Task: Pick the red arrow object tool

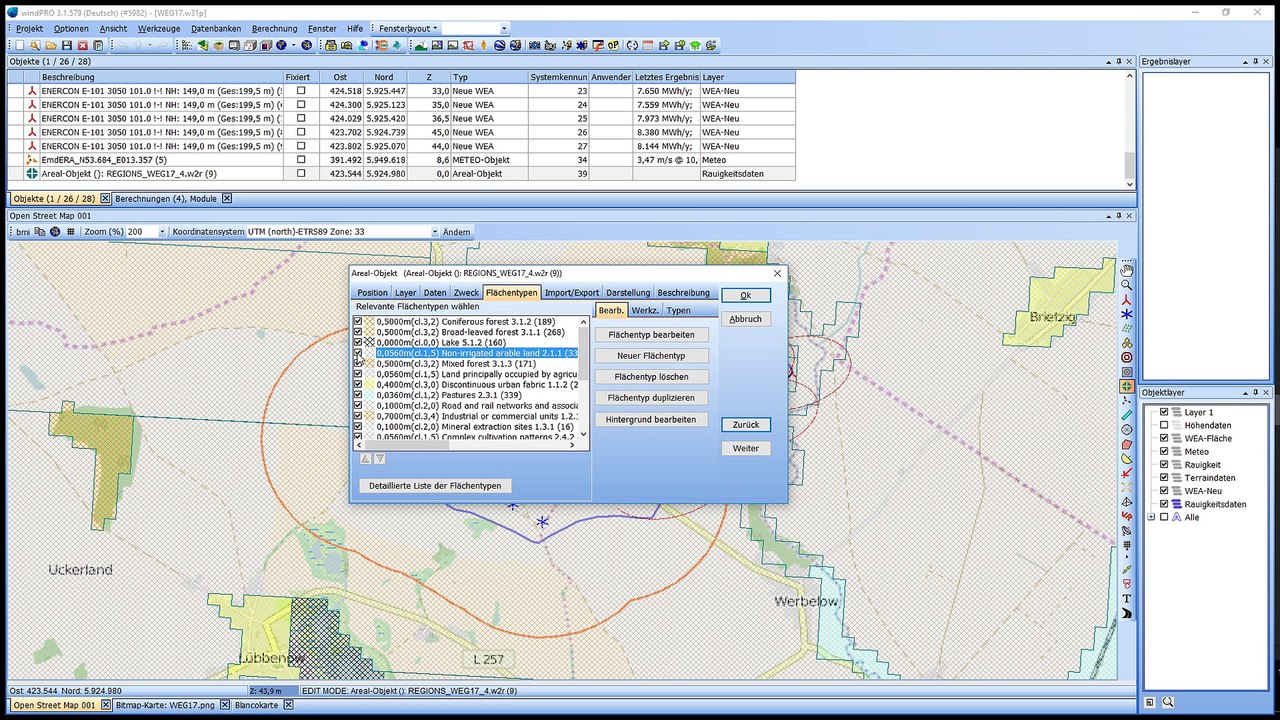Action: (1127, 473)
